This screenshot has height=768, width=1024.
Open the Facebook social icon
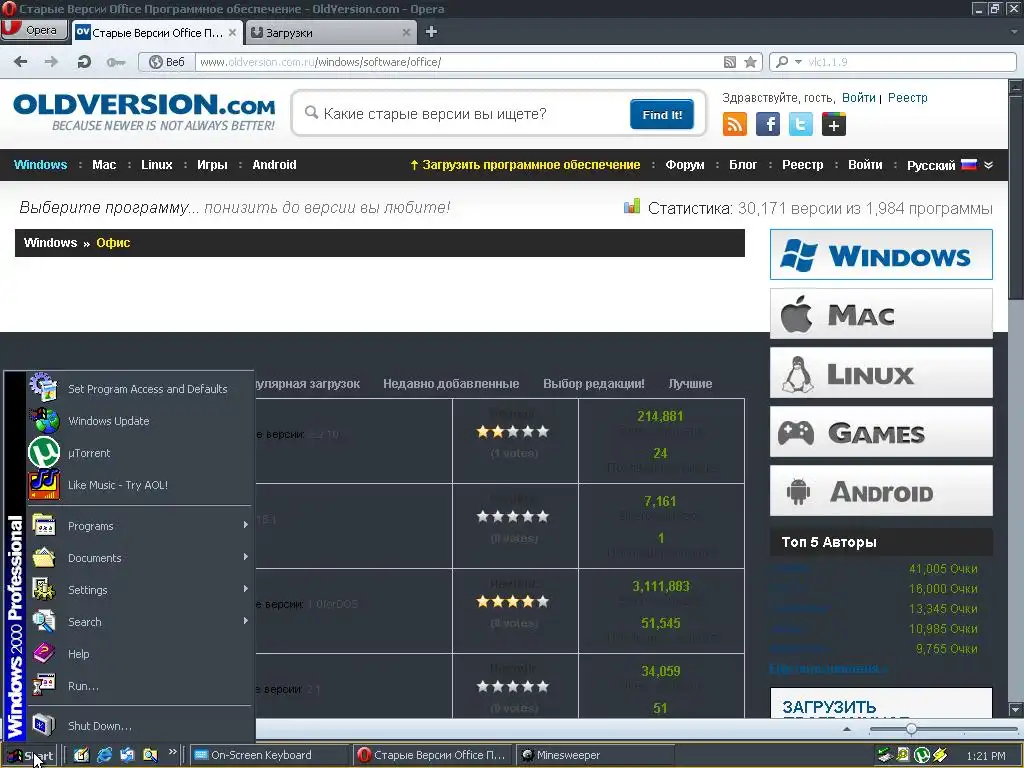768,124
